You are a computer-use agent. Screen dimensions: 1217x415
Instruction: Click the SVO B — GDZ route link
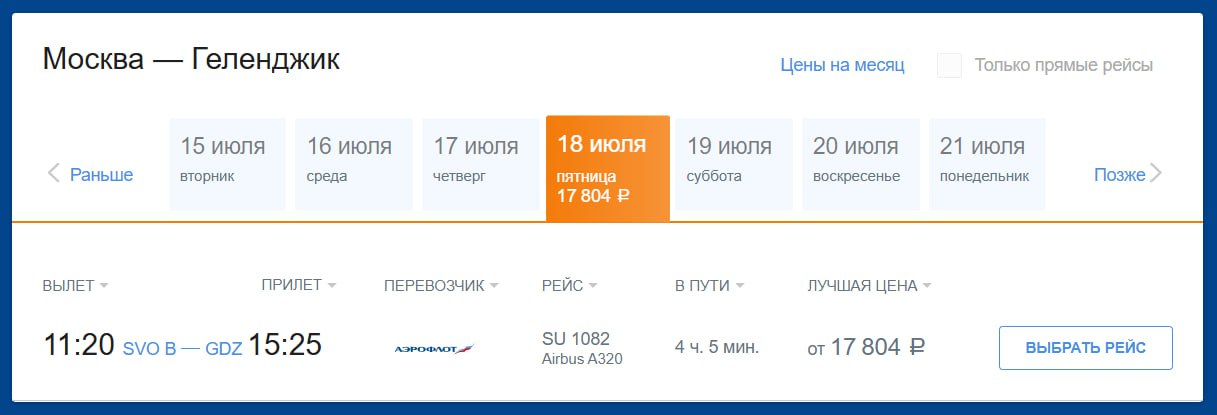(182, 349)
